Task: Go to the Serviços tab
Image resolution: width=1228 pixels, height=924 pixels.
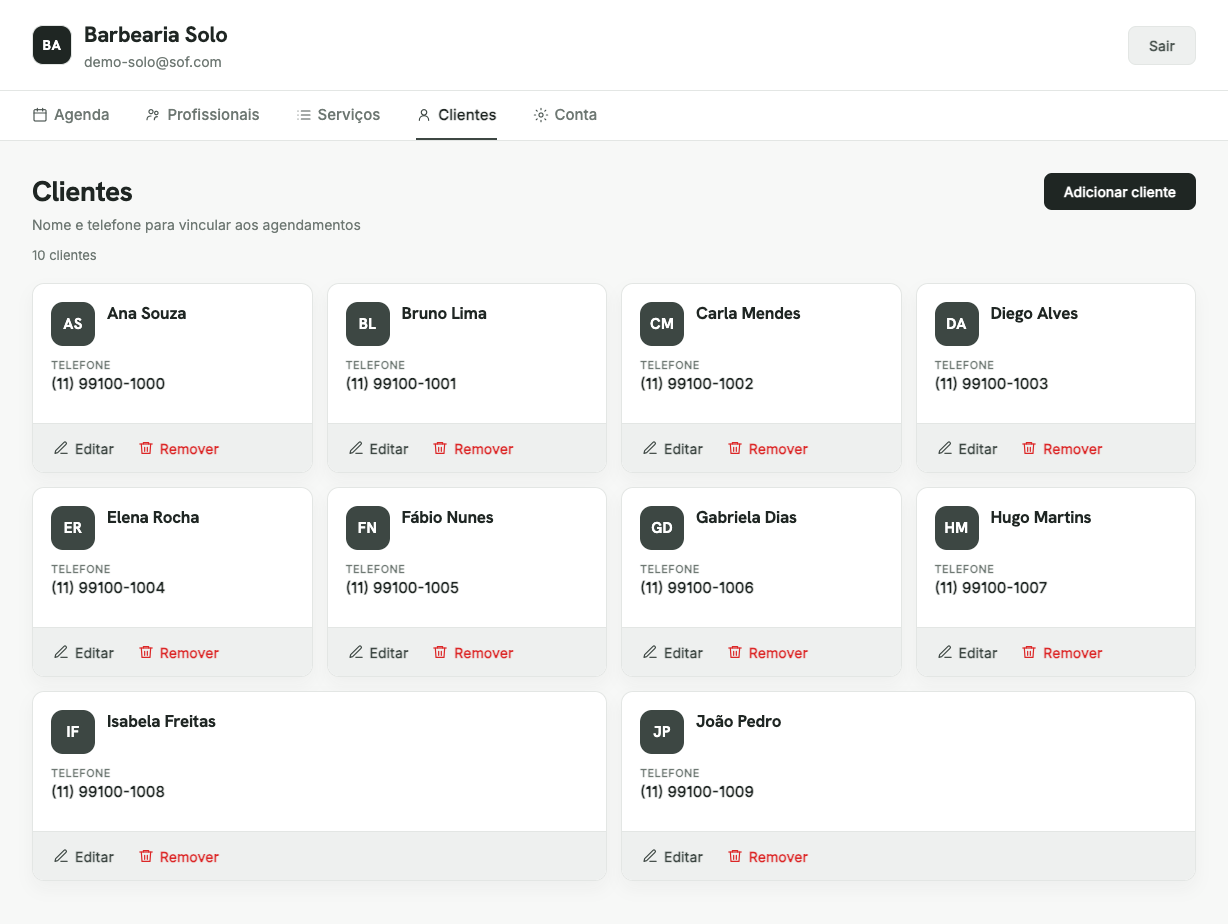Action: pos(338,115)
